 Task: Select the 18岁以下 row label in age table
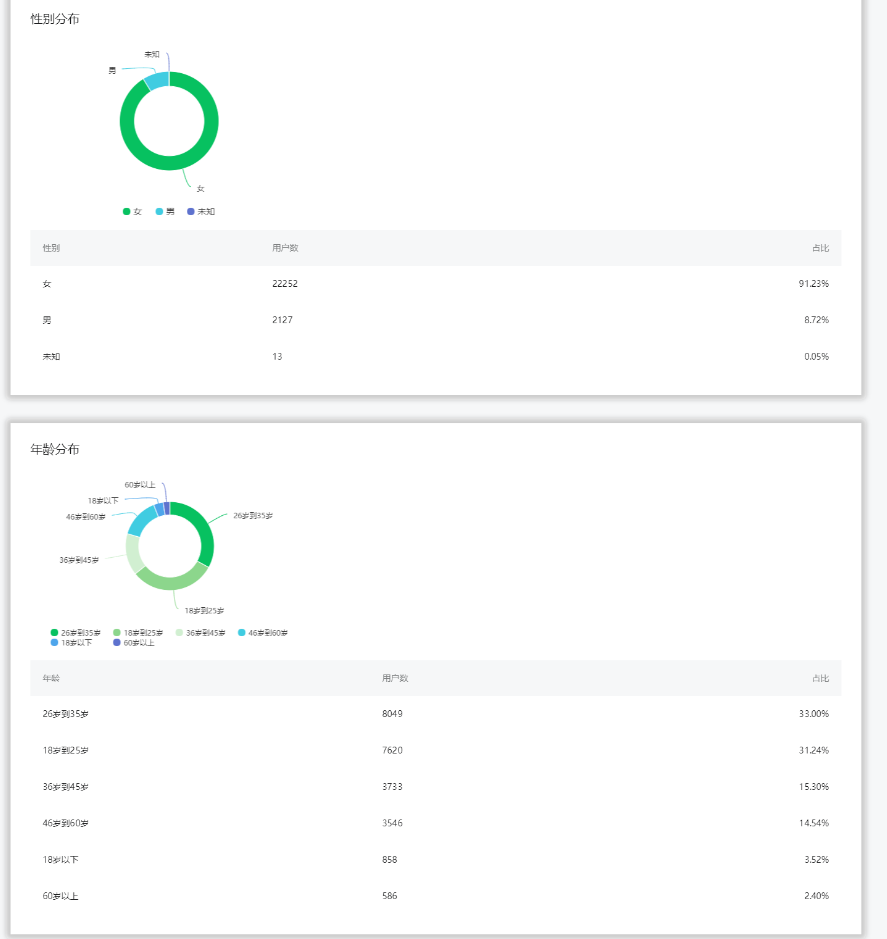(60, 859)
